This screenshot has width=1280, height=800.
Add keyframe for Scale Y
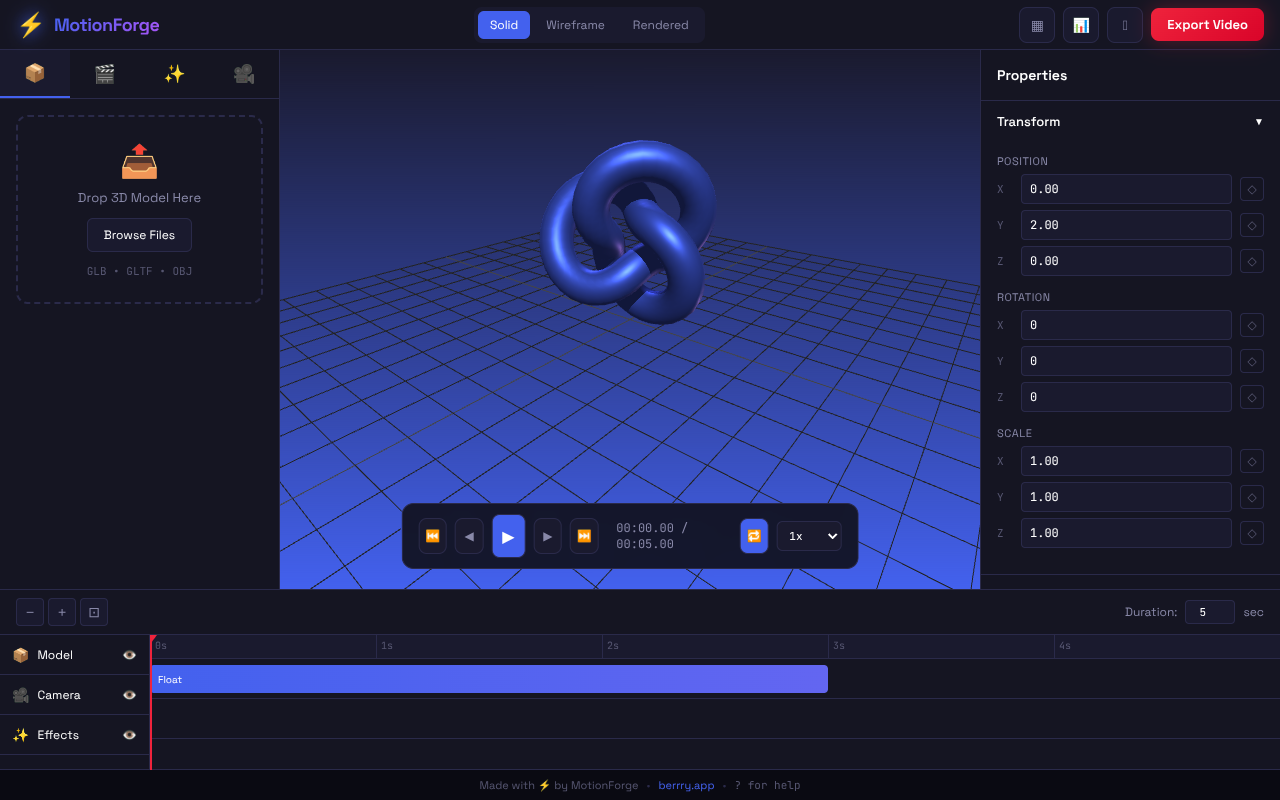pyautogui.click(x=1252, y=497)
